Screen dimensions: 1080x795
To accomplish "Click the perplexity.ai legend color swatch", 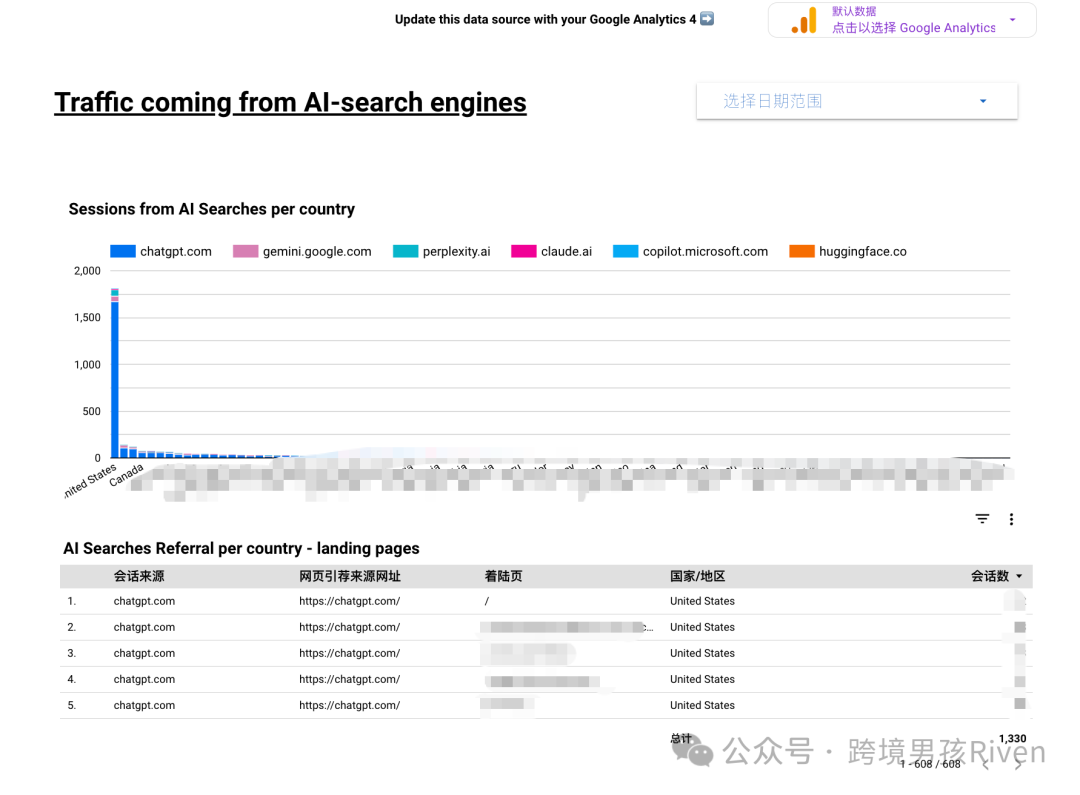I will tap(405, 251).
